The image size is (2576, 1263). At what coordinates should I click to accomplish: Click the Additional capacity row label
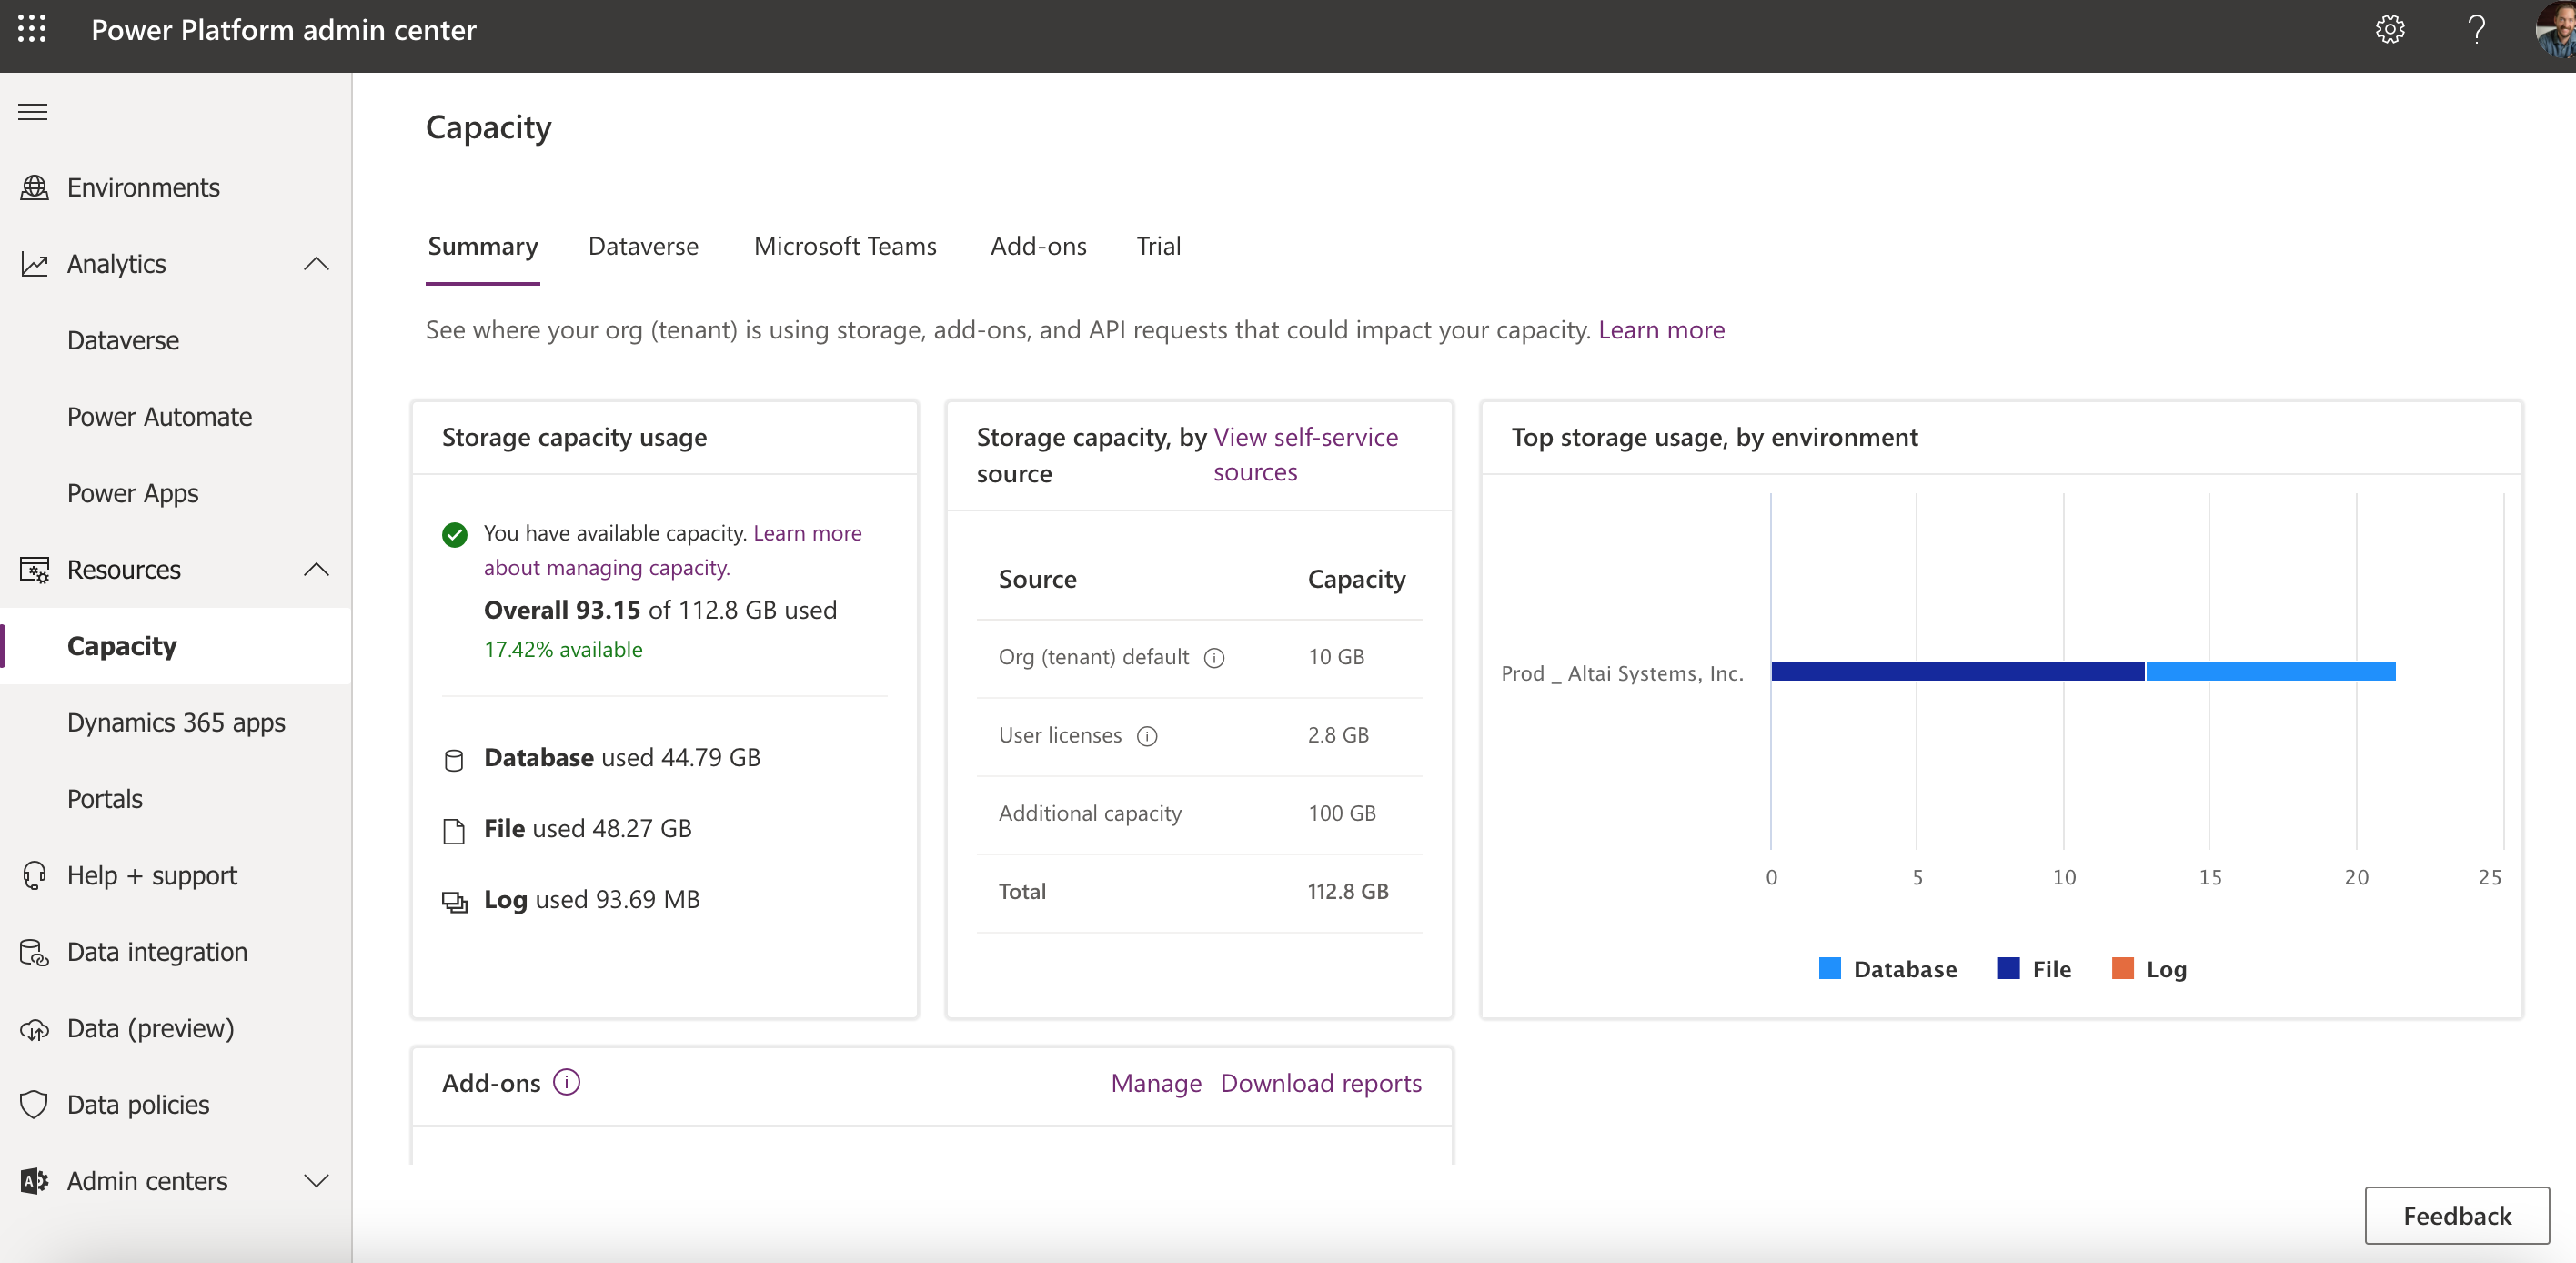click(1090, 813)
